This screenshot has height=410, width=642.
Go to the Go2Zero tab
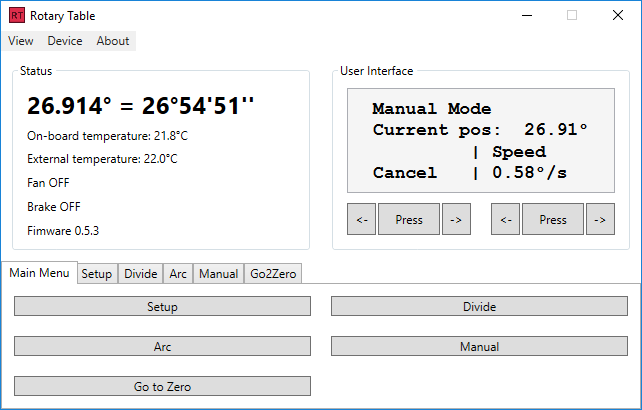click(x=272, y=274)
